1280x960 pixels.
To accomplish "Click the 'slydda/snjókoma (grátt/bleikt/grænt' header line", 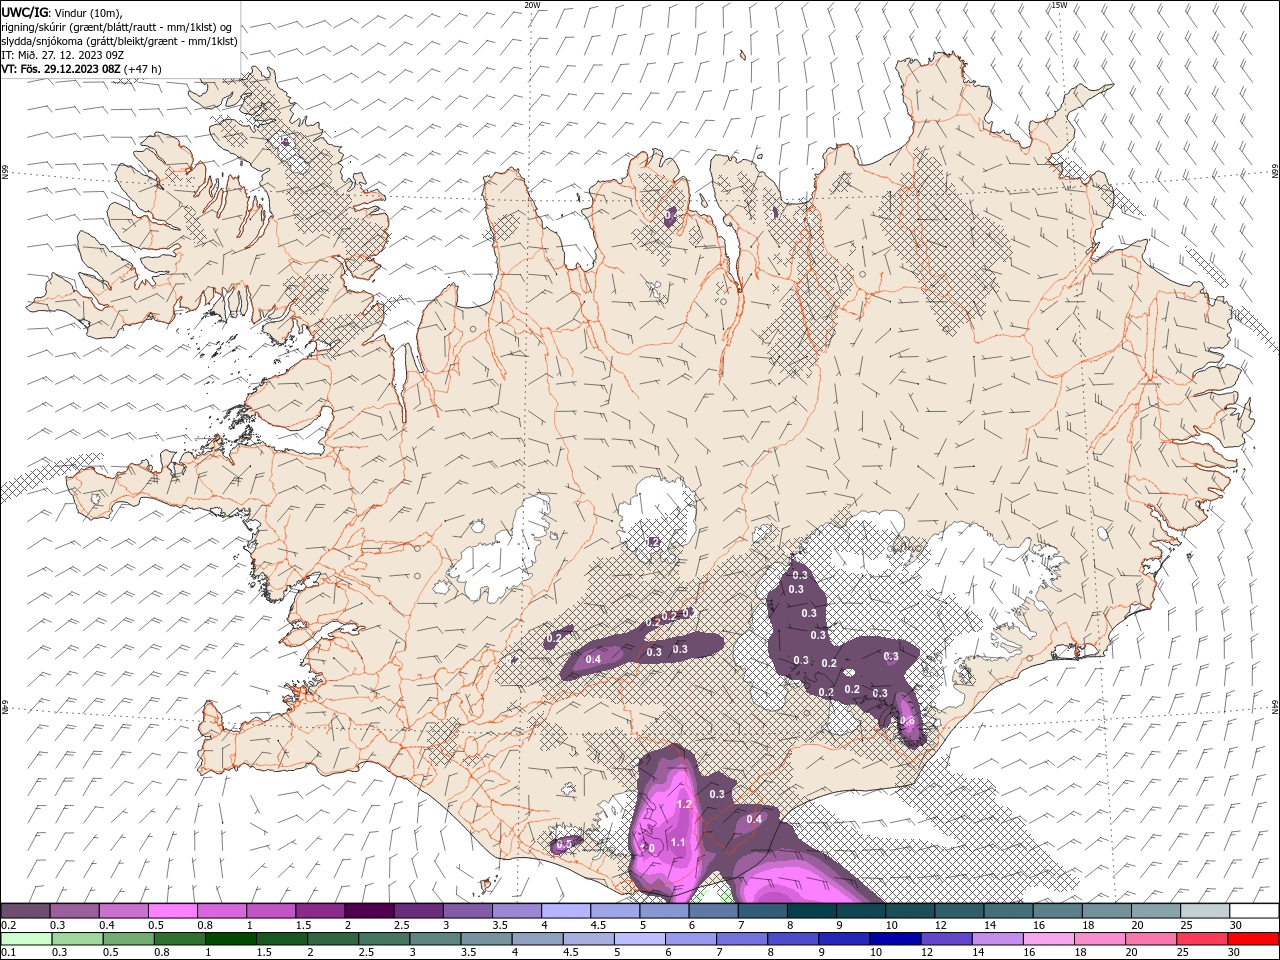I will [119, 41].
